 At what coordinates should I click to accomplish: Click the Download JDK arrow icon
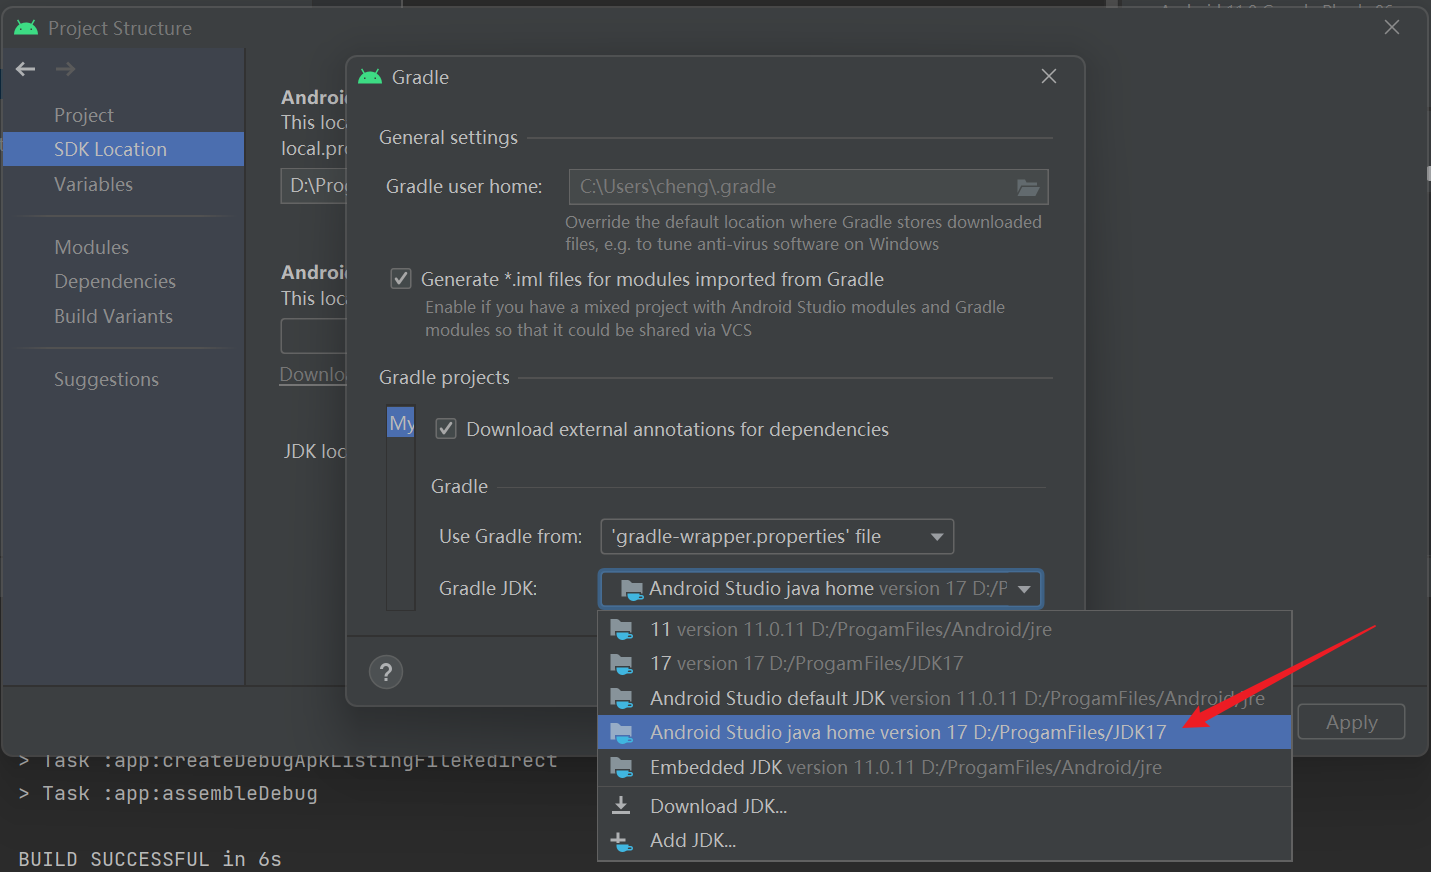tap(621, 805)
